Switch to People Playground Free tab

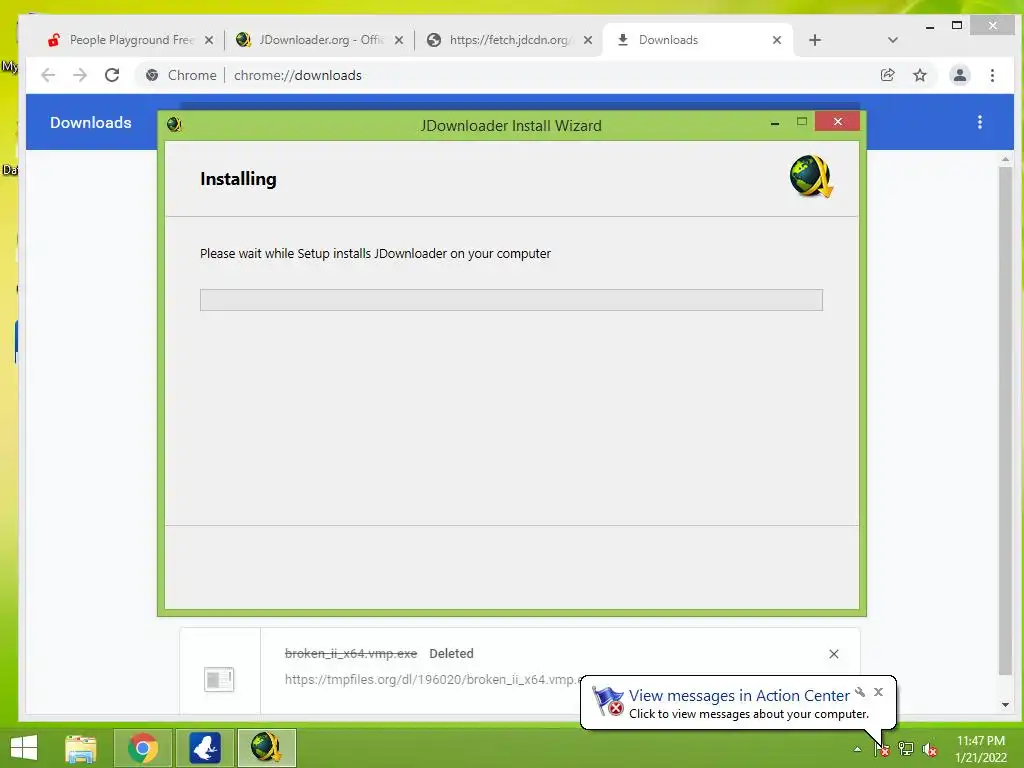point(124,40)
